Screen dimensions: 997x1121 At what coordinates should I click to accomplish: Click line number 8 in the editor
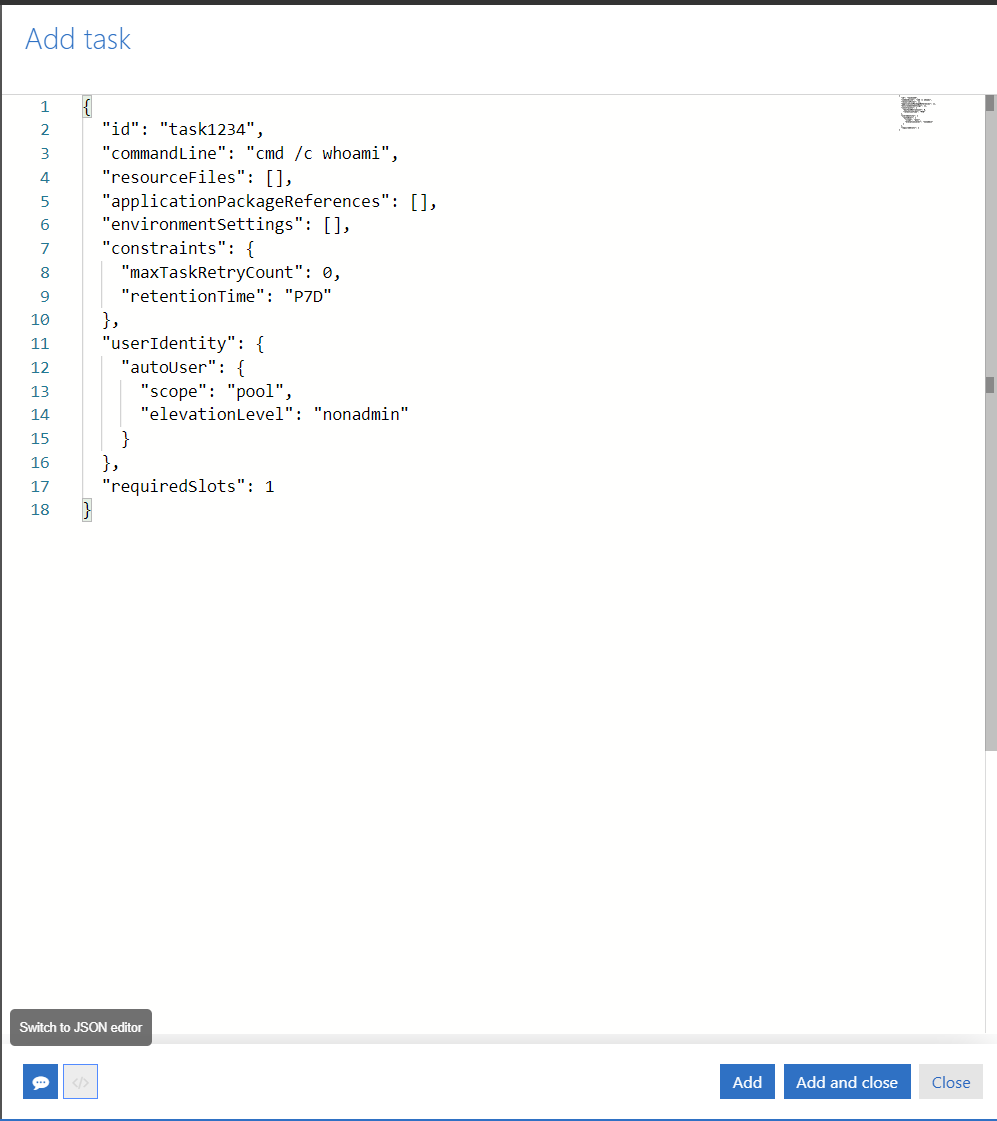click(44, 272)
